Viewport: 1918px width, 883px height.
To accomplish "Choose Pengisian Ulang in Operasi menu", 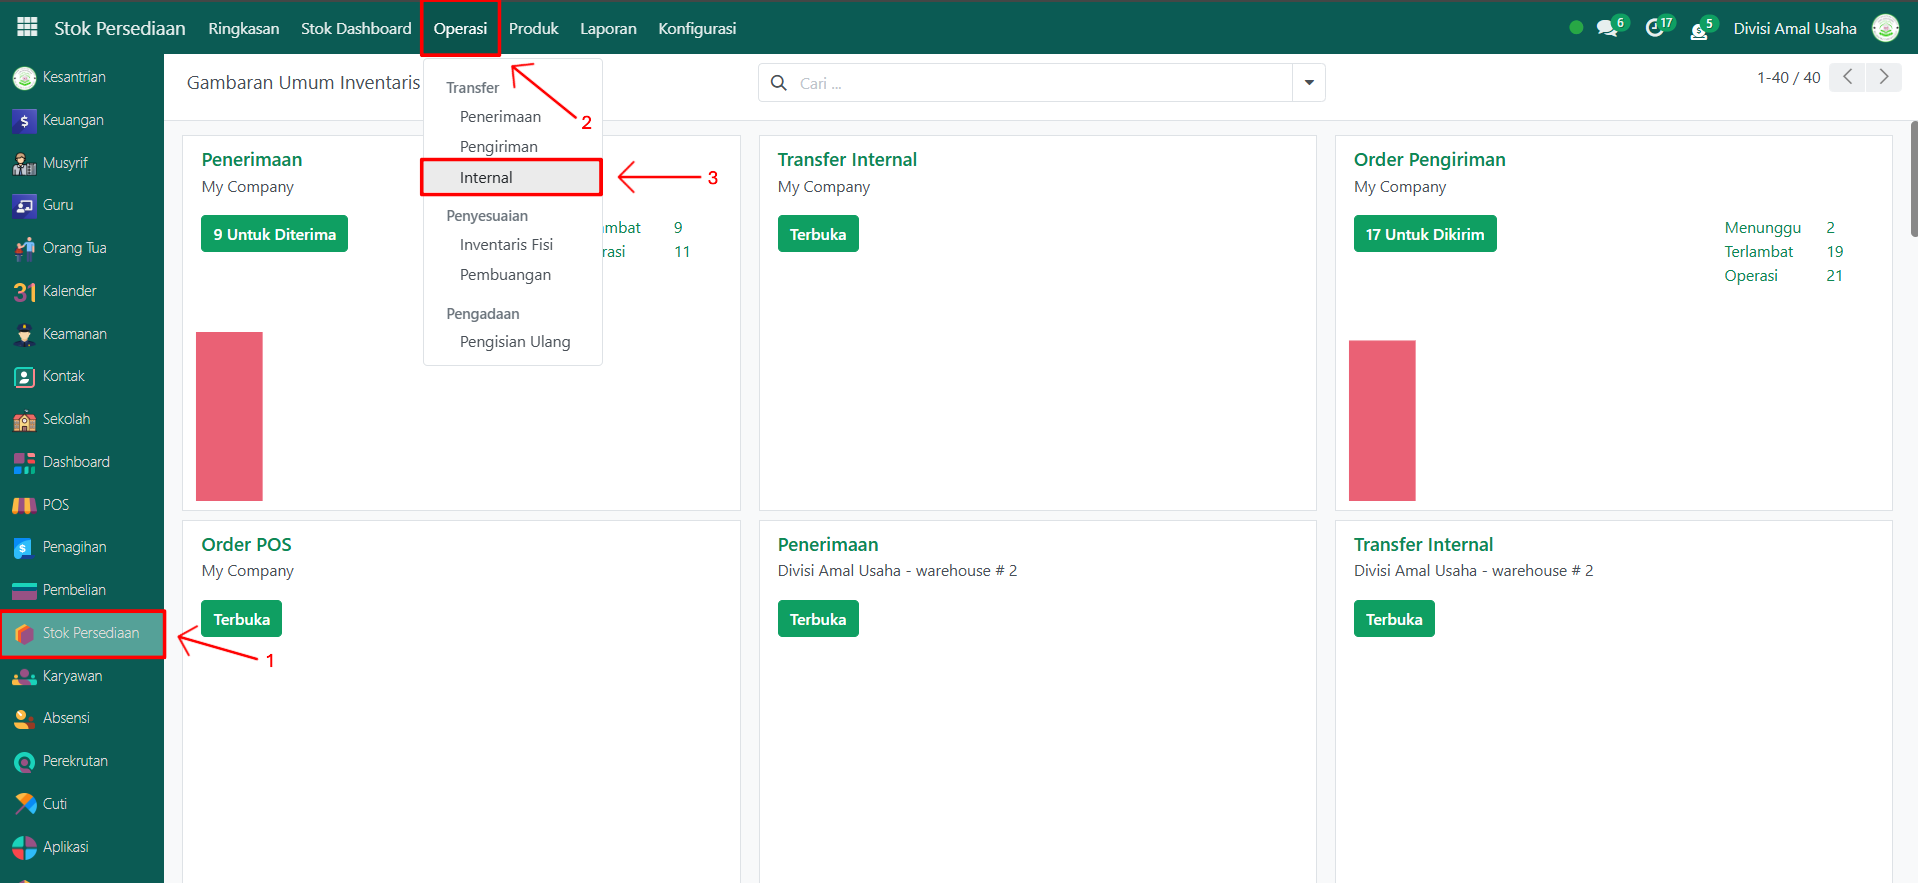I will [514, 342].
